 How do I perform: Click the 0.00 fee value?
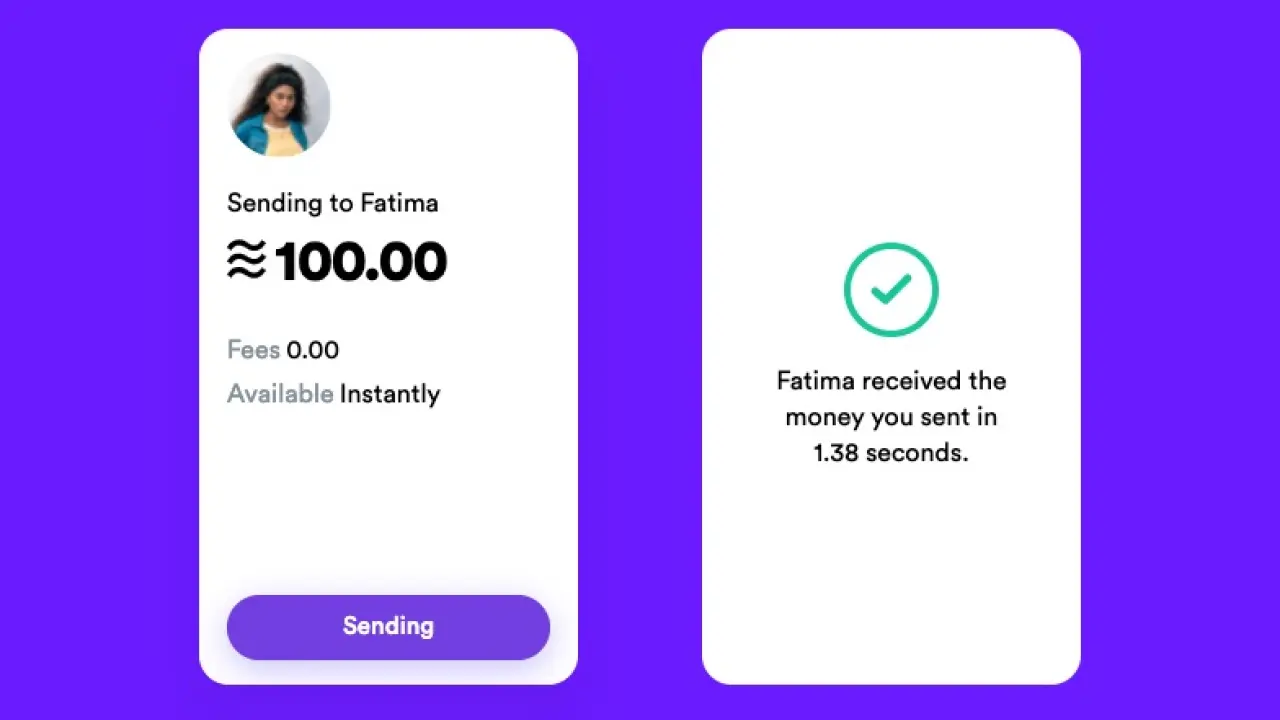(312, 350)
